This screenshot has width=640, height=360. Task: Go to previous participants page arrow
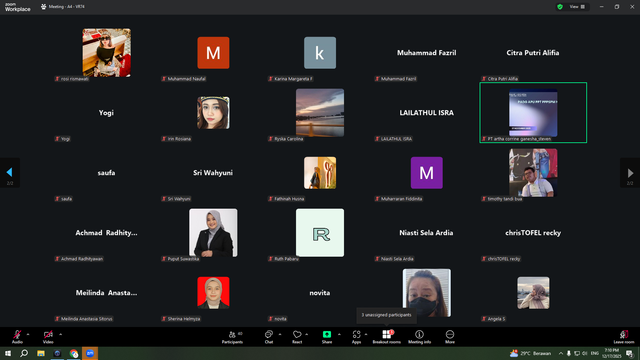click(9, 173)
